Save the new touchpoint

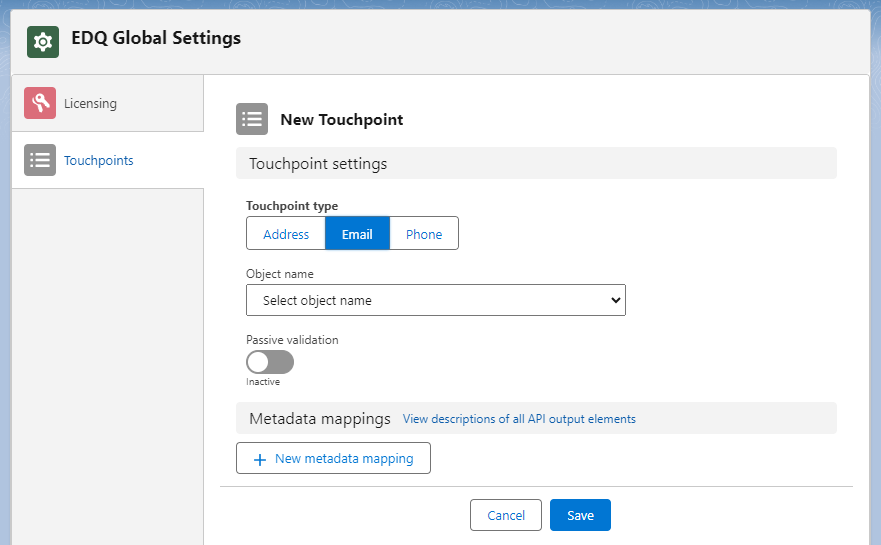(x=580, y=515)
